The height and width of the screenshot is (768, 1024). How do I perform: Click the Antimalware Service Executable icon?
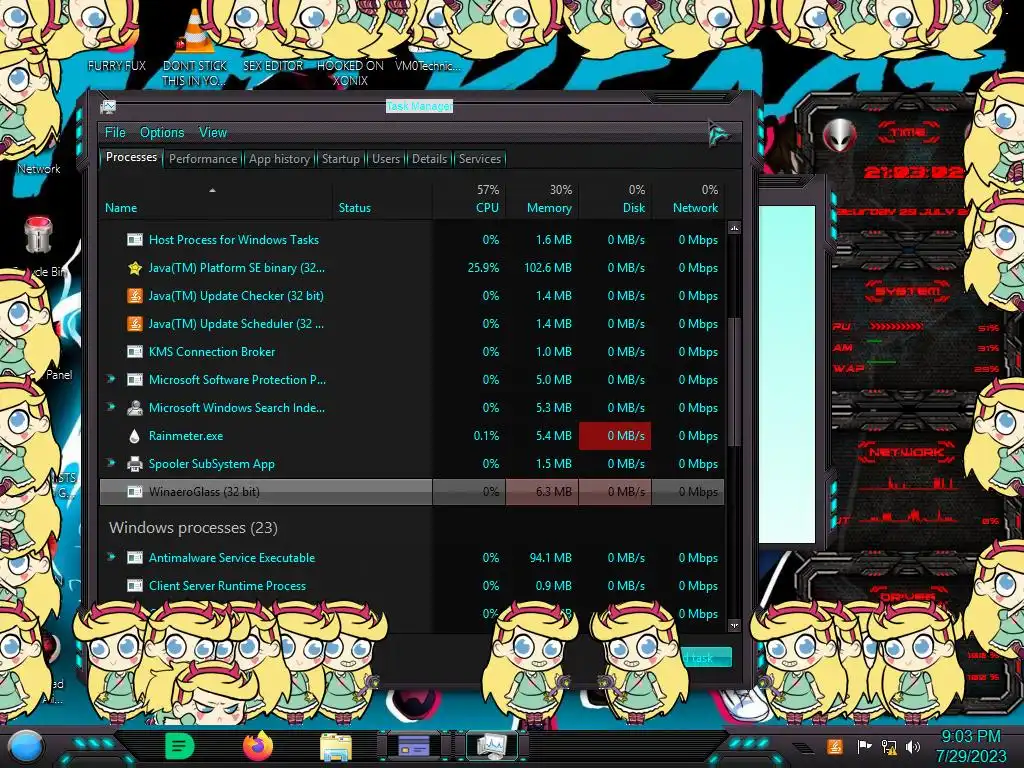(135, 558)
